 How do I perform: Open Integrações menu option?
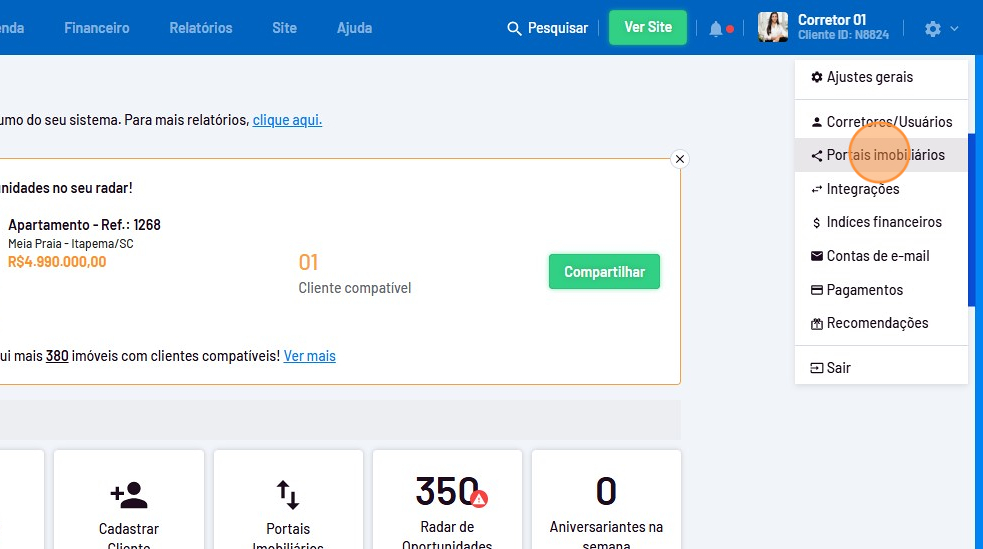[x=862, y=189]
